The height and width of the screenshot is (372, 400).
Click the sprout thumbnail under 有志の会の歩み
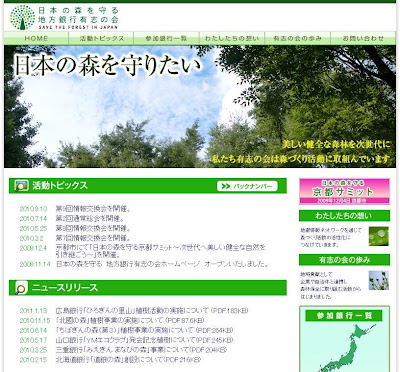point(379,280)
